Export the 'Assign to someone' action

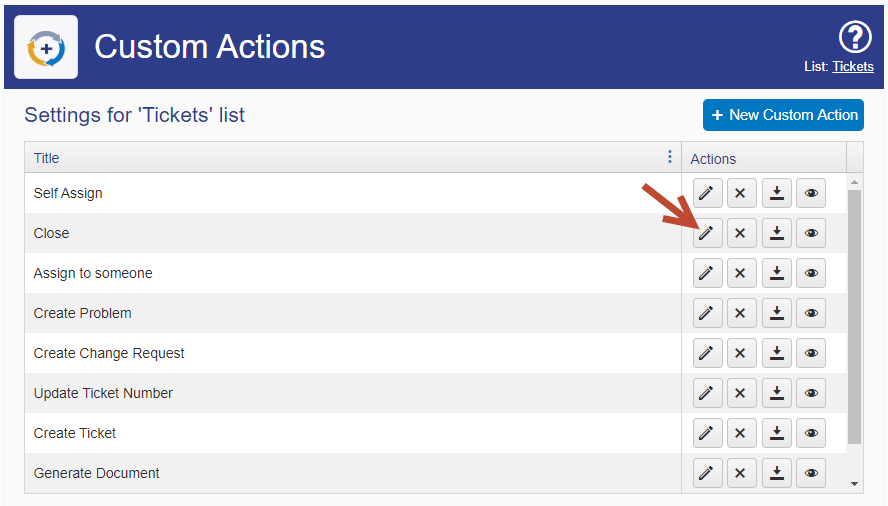[x=776, y=273]
